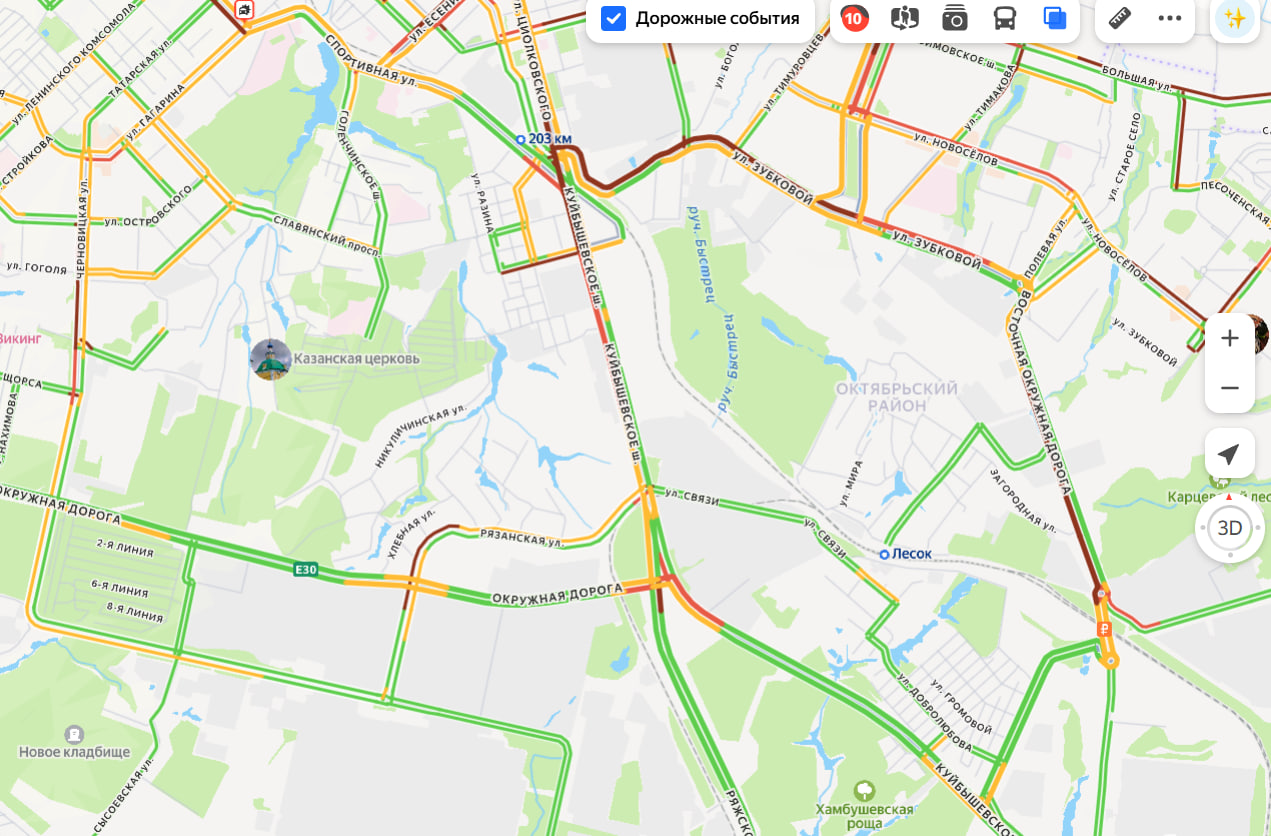Enable public transport bus layer
The height and width of the screenshot is (836, 1271).
[x=1005, y=18]
